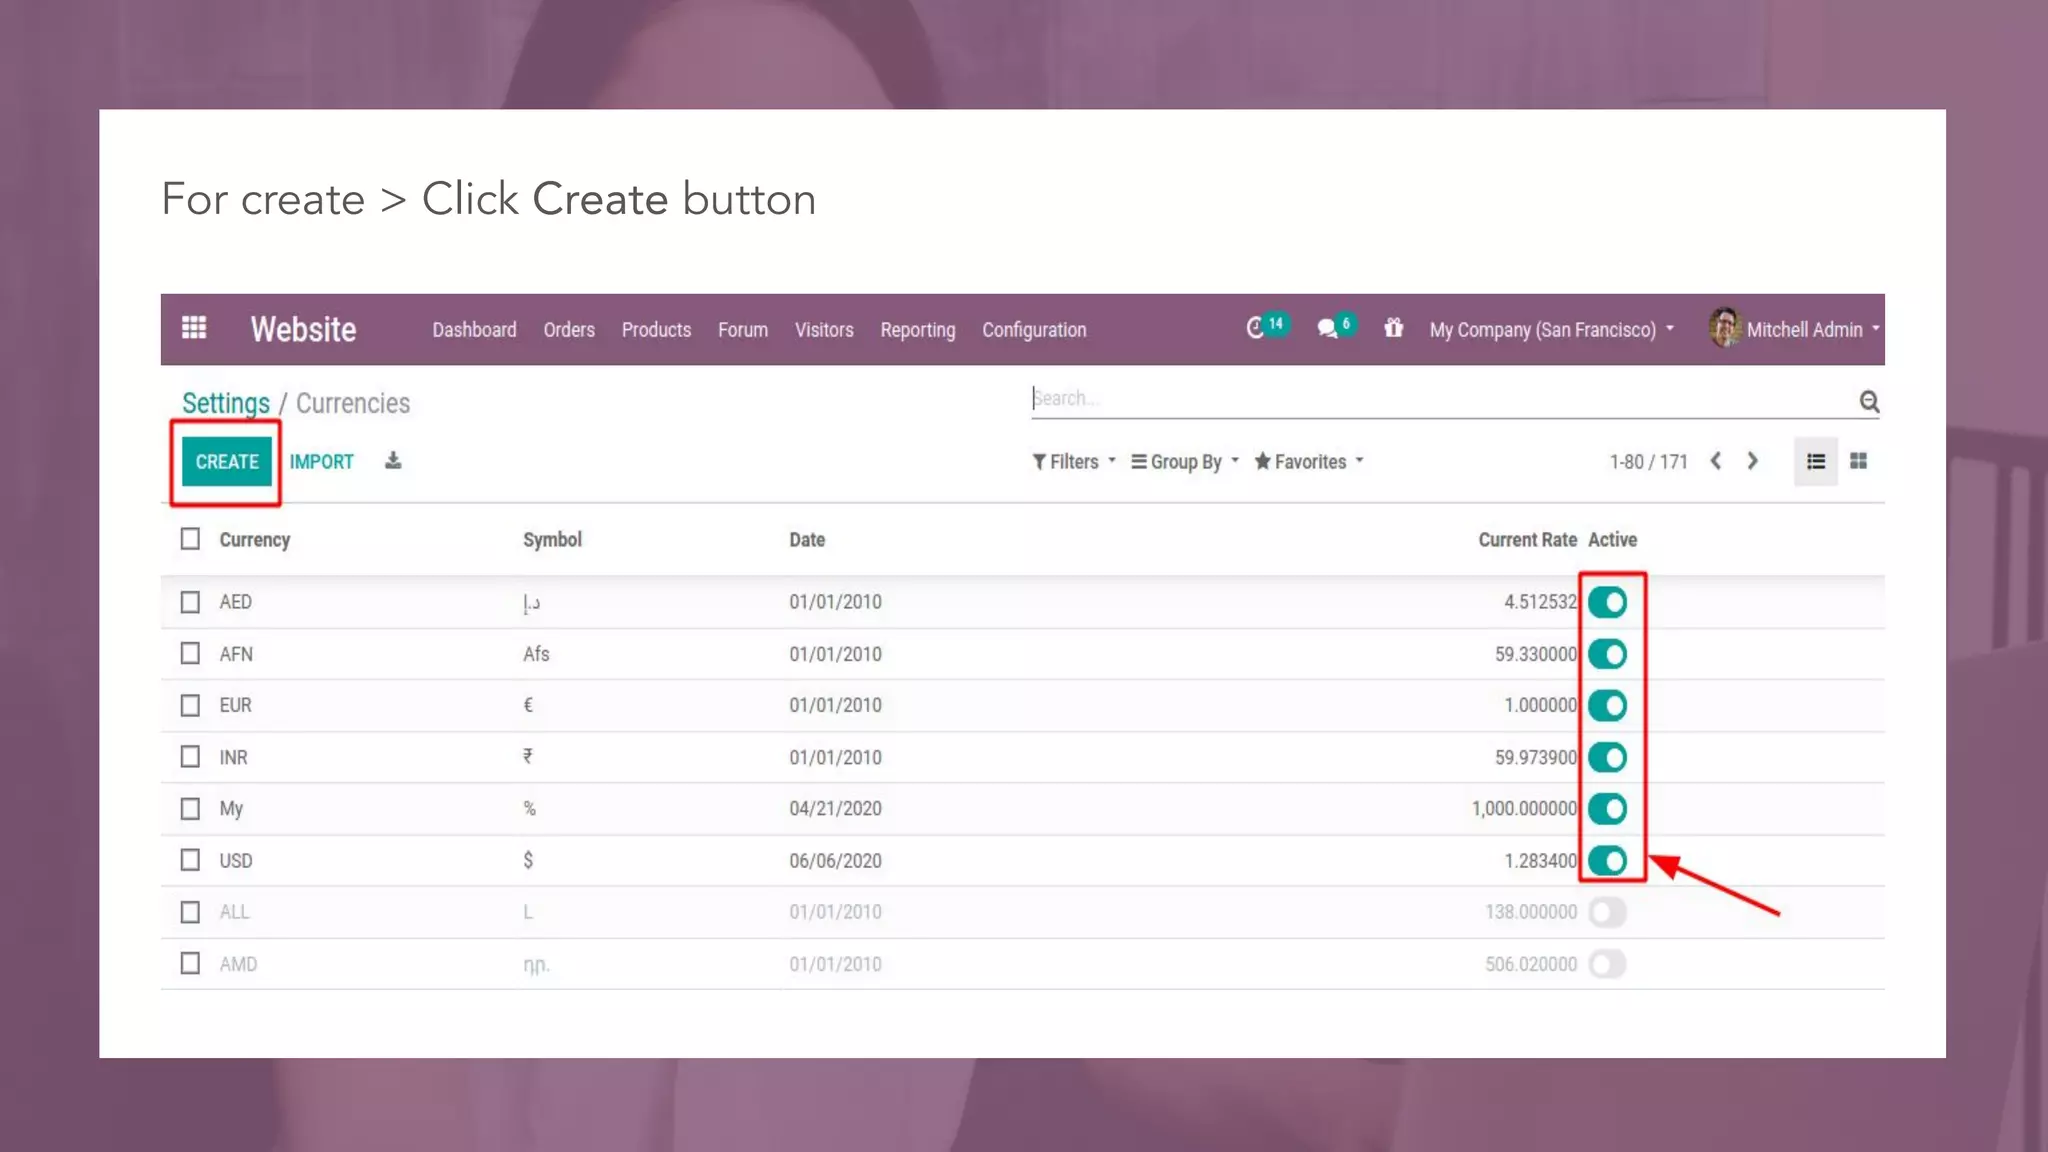Image resolution: width=2048 pixels, height=1152 pixels.
Task: Open the apps grid menu icon
Action: pyautogui.click(x=194, y=328)
